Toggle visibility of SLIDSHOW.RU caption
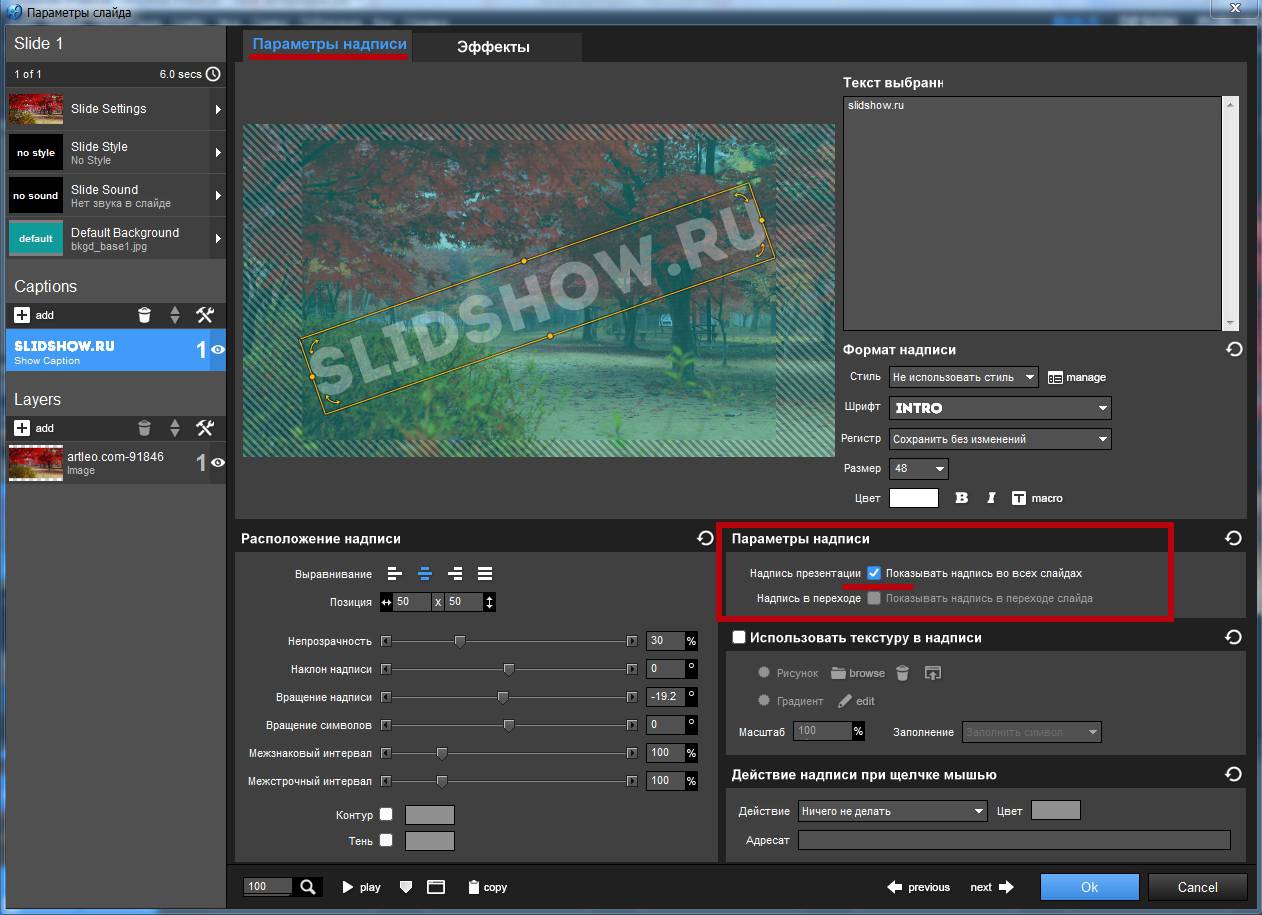 point(217,350)
